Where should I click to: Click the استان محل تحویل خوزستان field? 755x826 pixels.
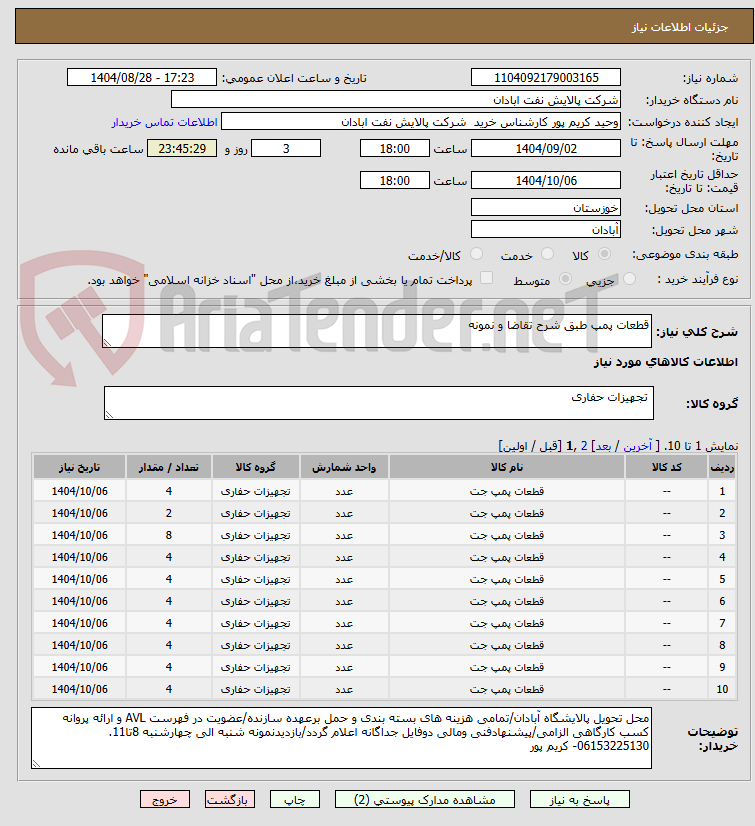546,208
